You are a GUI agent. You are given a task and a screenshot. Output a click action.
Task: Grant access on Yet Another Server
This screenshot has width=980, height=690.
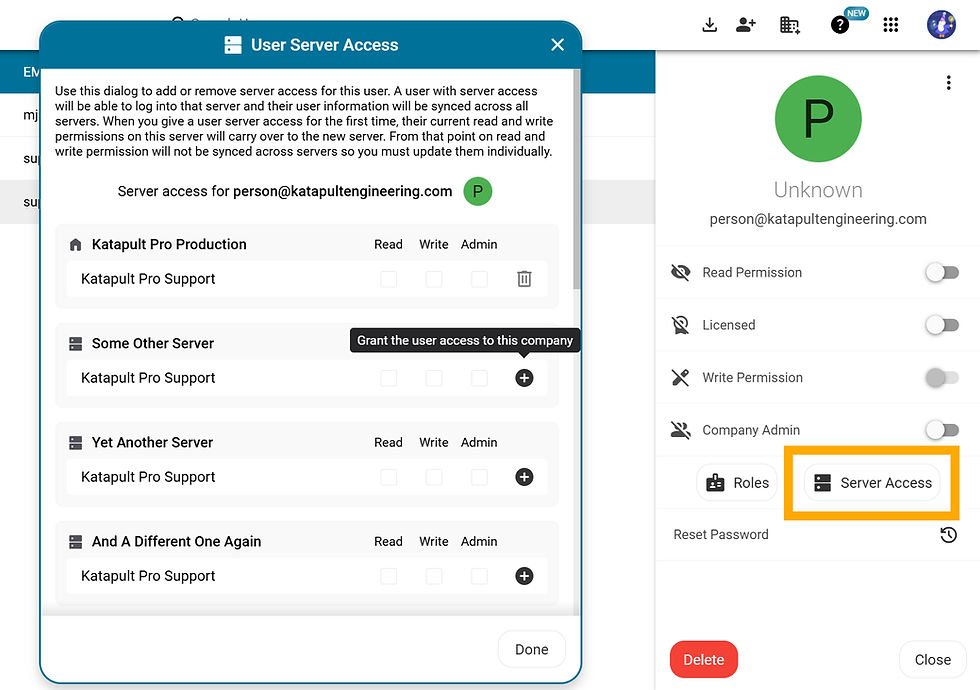pyautogui.click(x=524, y=477)
